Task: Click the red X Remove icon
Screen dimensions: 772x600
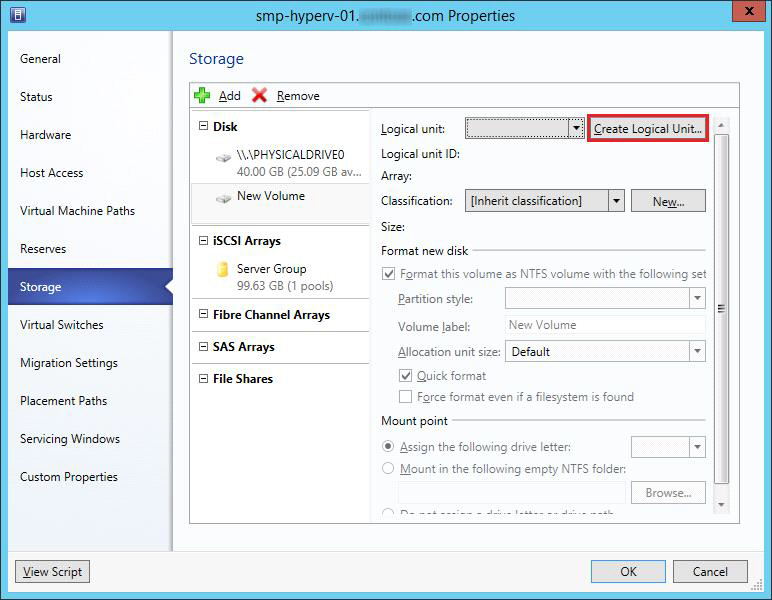Action: click(260, 95)
